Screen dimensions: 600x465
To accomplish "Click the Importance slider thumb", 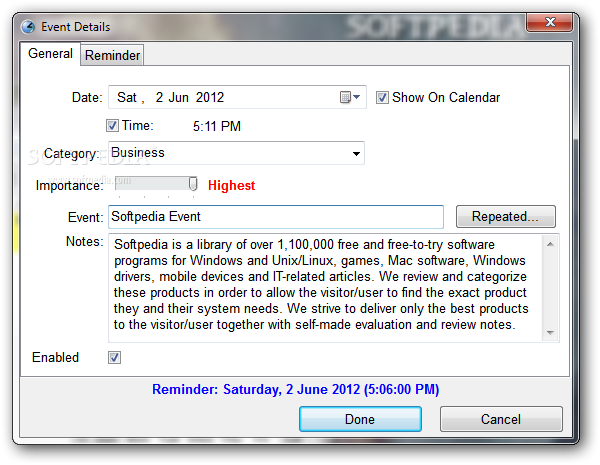I will click(x=193, y=184).
